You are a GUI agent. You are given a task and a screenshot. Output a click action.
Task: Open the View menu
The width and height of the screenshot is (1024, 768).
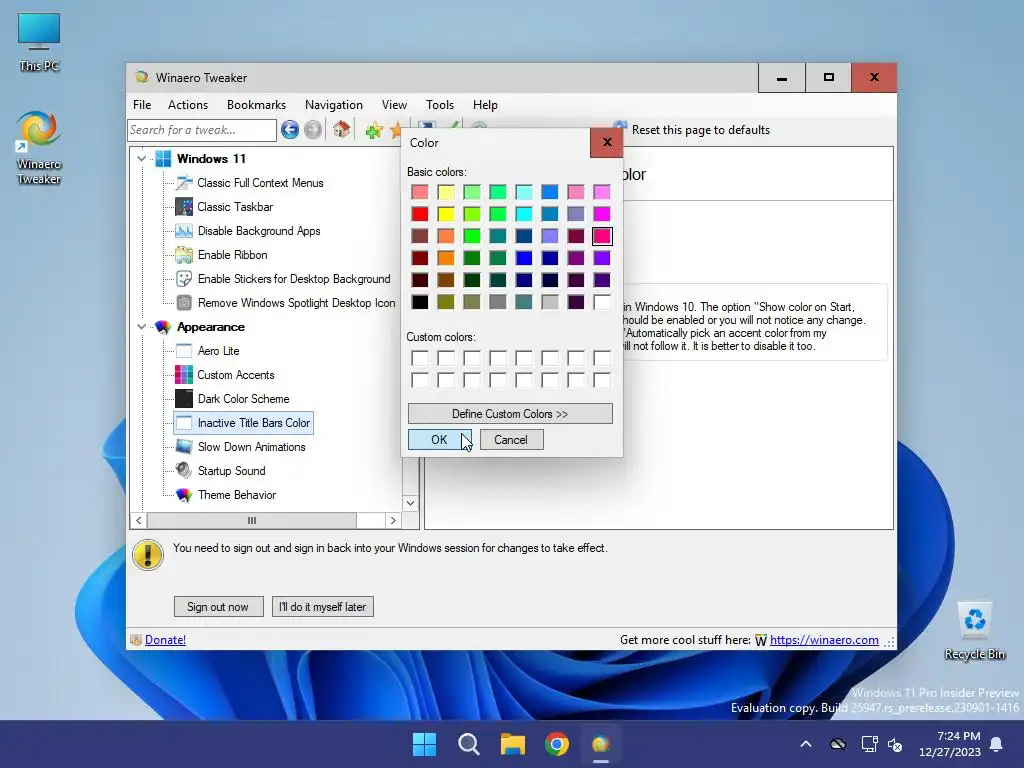tap(394, 104)
